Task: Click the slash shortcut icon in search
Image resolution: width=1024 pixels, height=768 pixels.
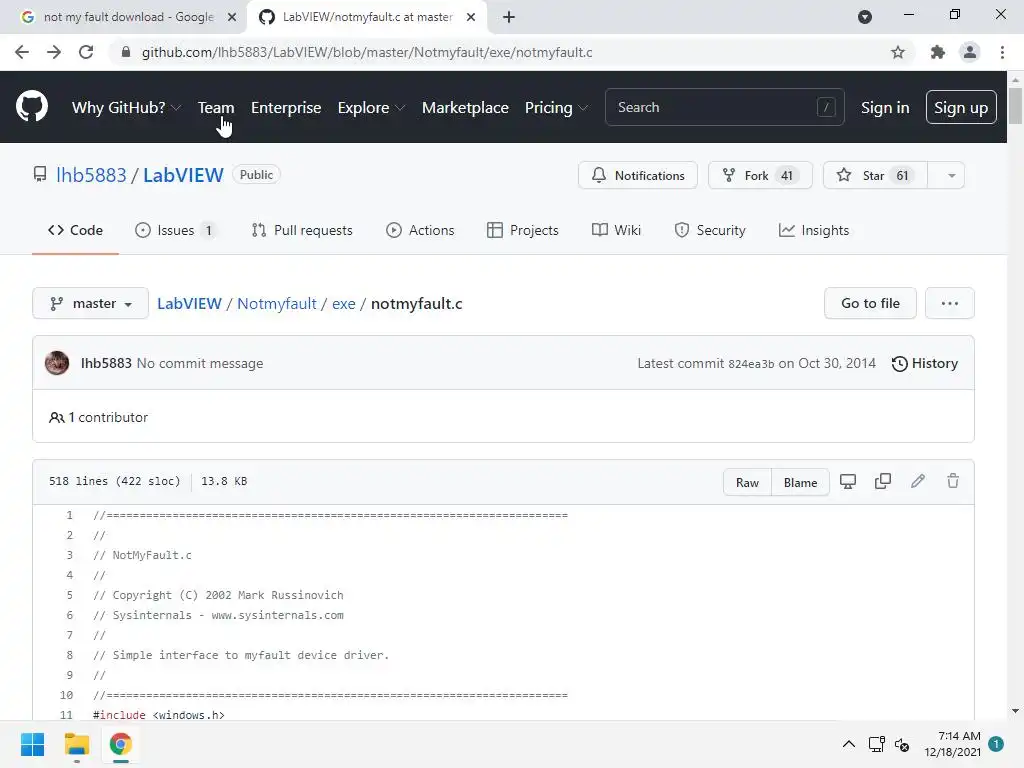Action: (826, 107)
